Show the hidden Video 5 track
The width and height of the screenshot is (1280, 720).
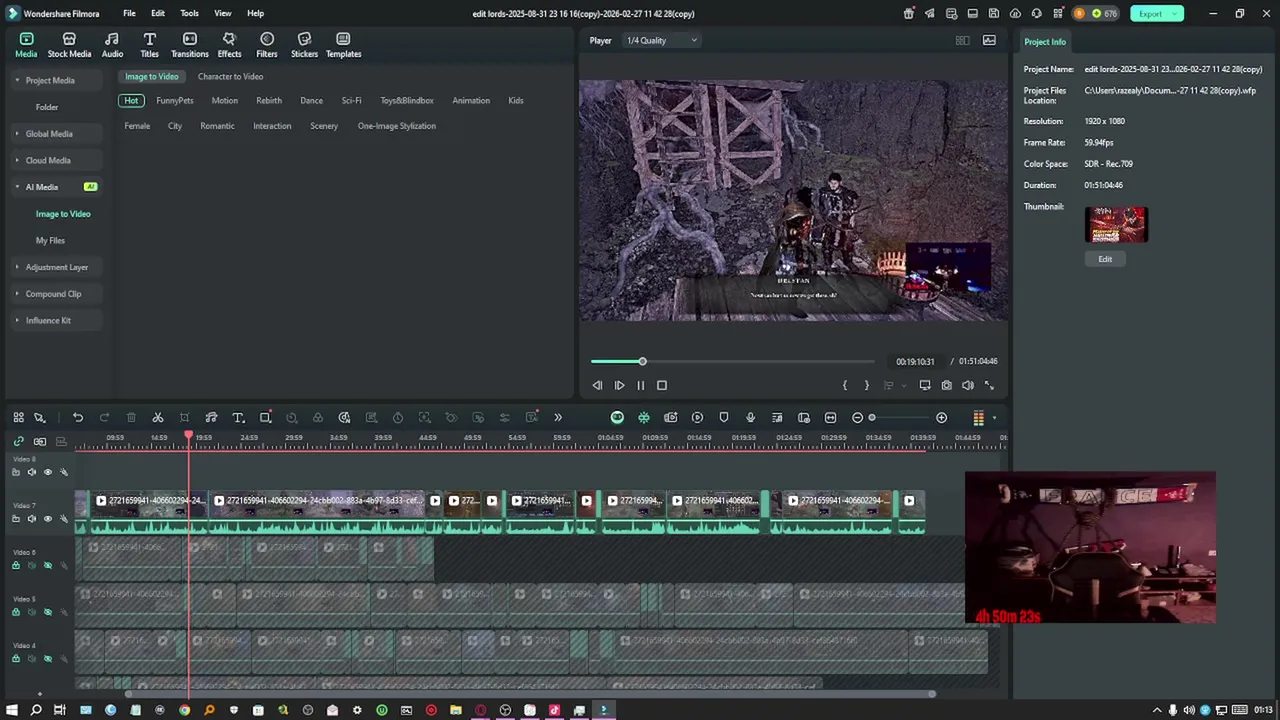click(x=47, y=612)
